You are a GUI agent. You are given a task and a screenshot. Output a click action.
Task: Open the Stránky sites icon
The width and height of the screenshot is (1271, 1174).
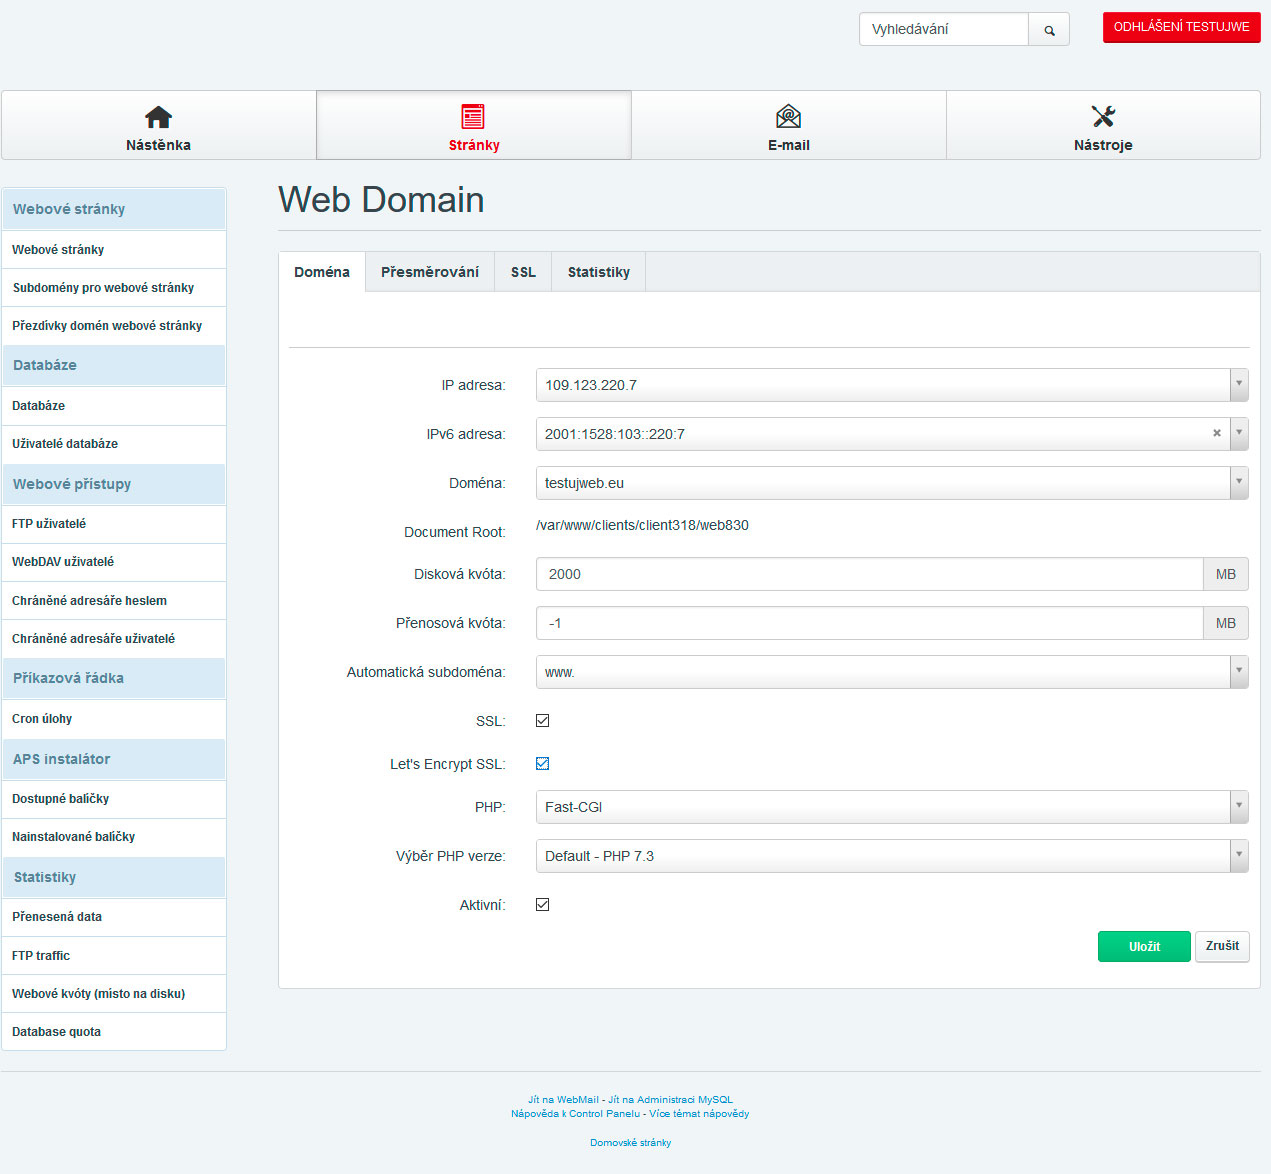473,117
